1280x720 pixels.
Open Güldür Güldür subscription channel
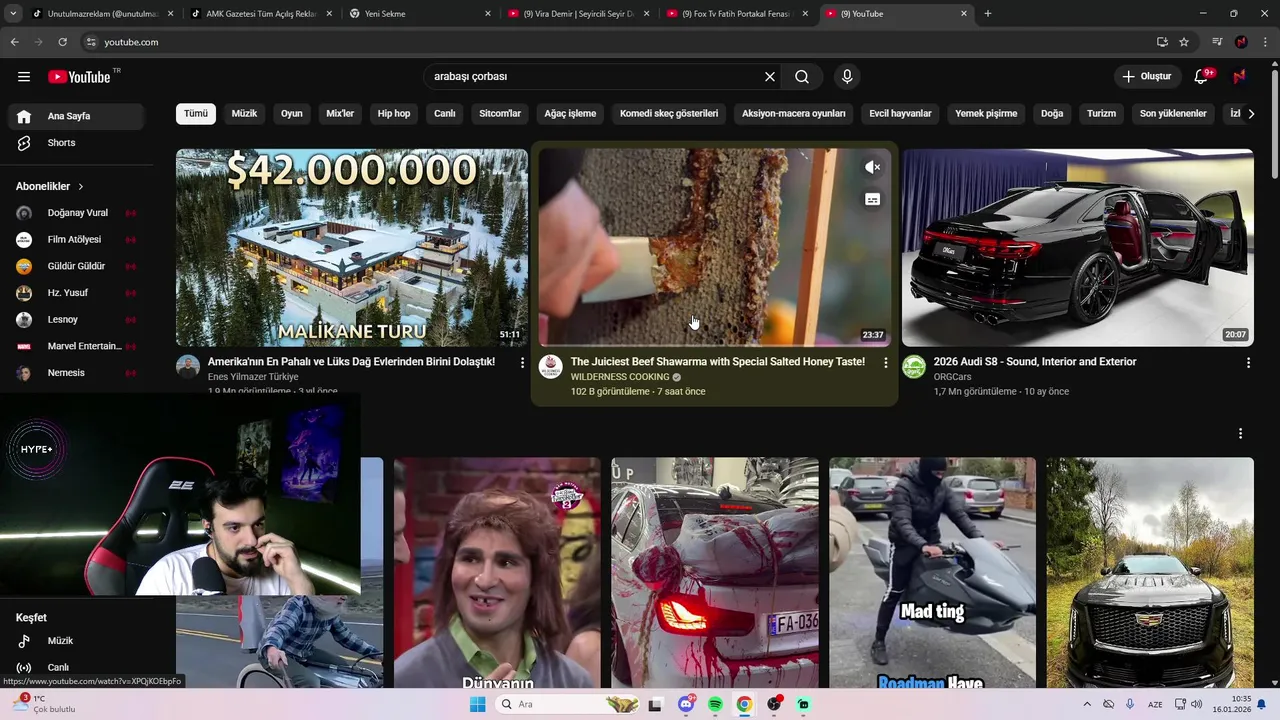click(76, 267)
